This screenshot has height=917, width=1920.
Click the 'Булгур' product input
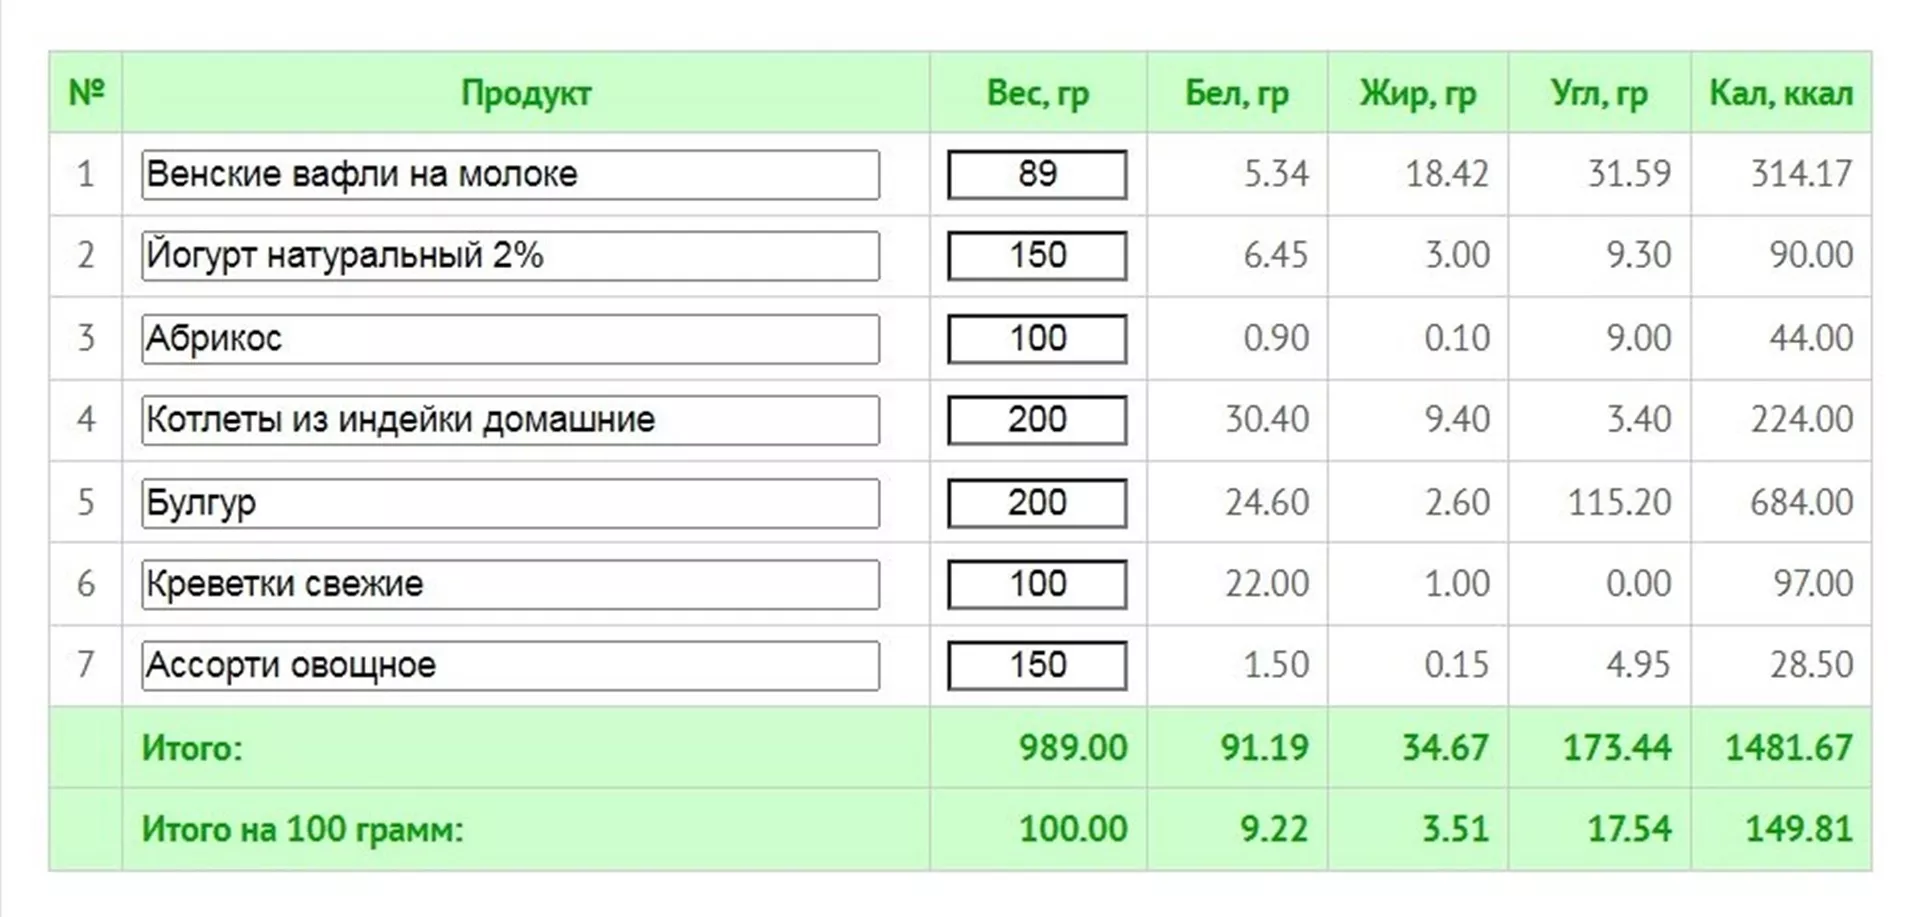coord(510,503)
